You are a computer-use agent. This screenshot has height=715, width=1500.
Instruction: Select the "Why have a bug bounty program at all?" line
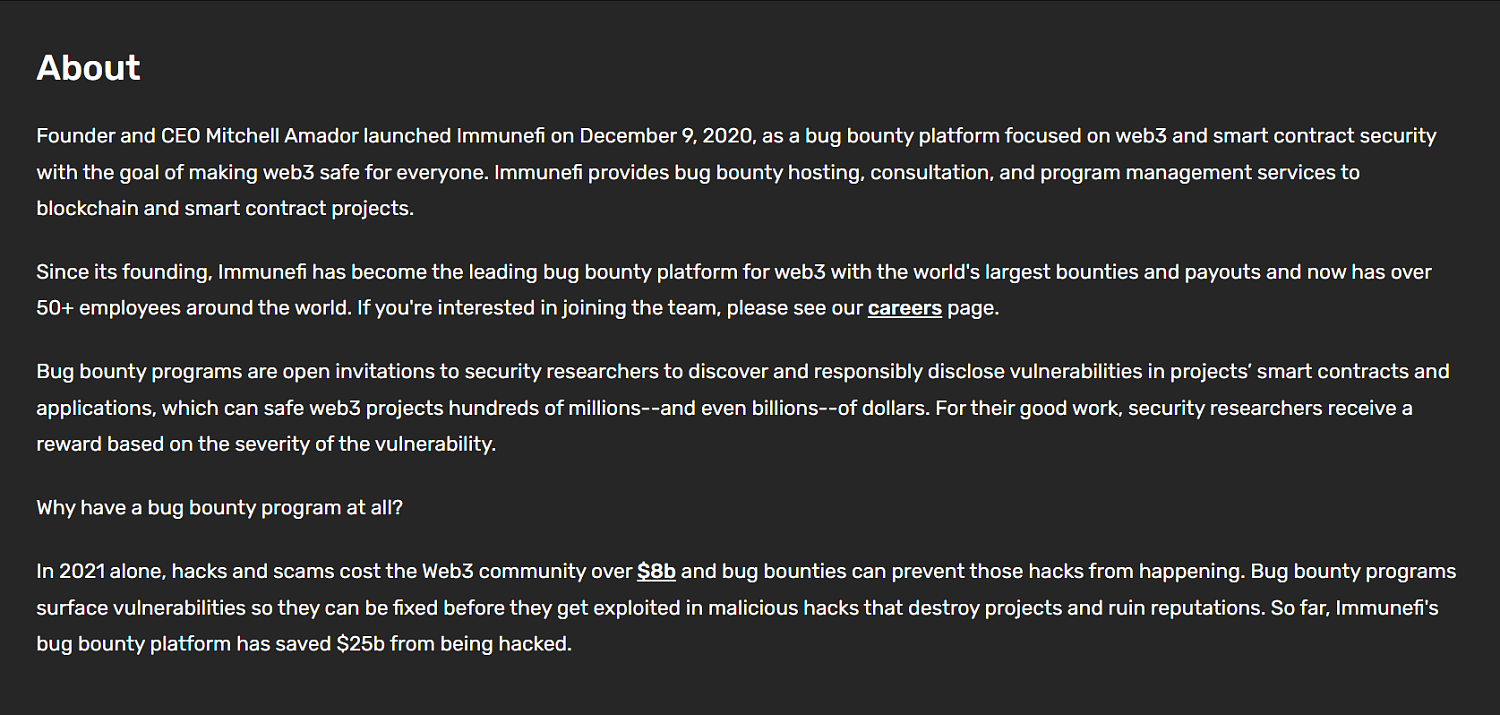pyautogui.click(x=220, y=507)
